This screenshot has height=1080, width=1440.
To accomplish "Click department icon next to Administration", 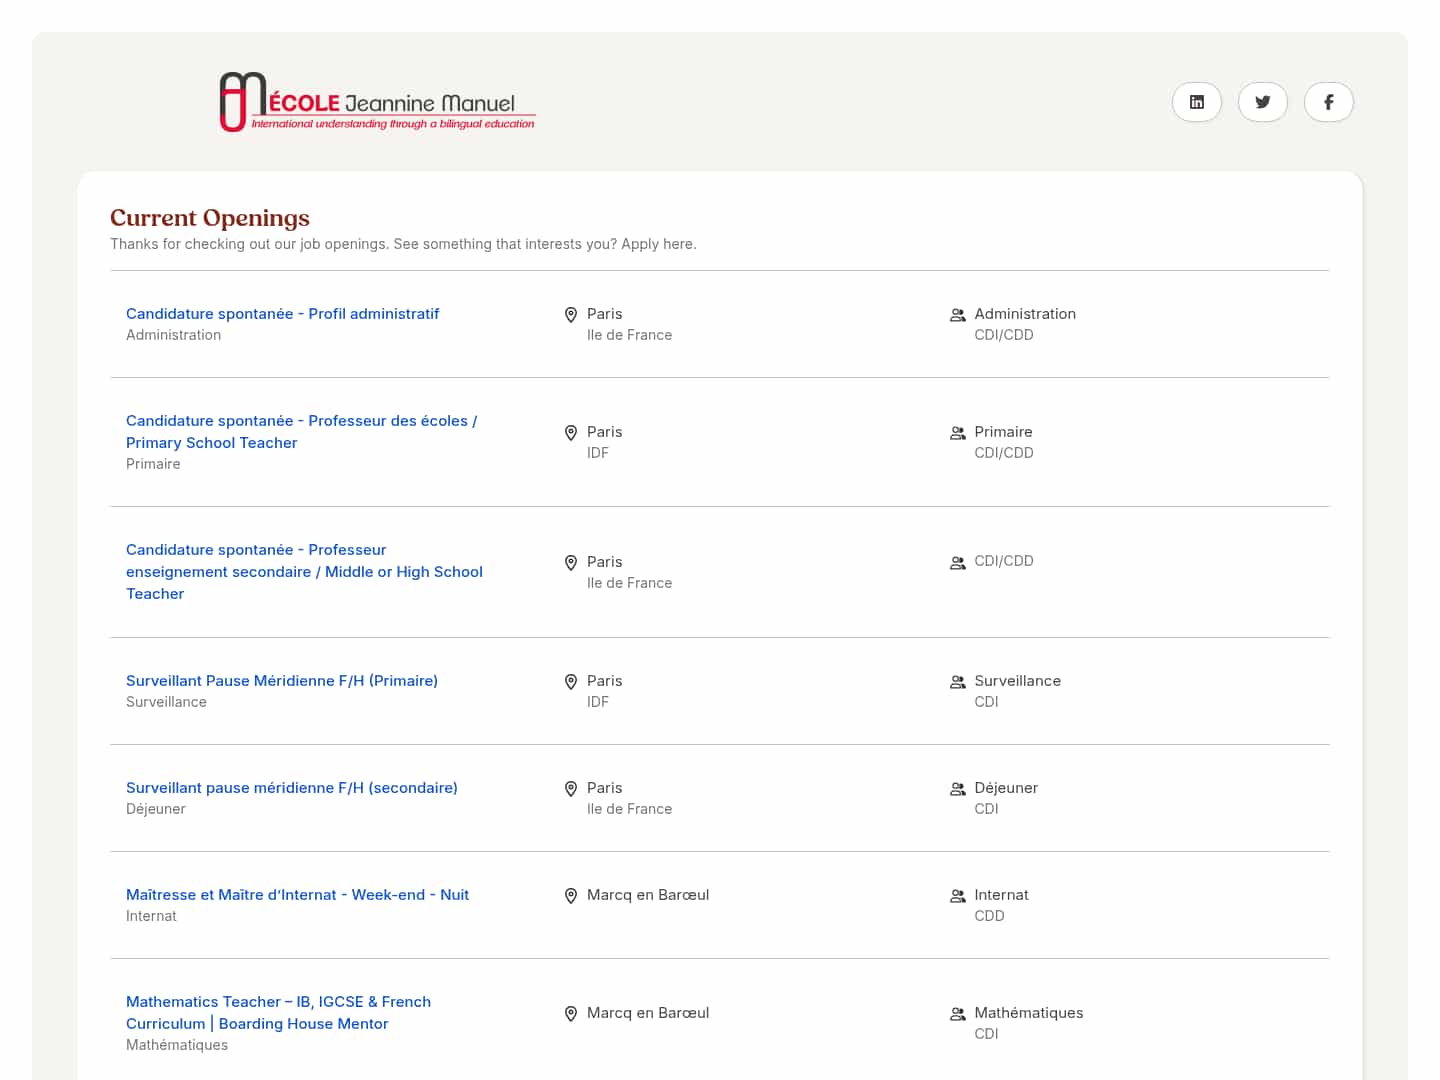I will (x=957, y=315).
